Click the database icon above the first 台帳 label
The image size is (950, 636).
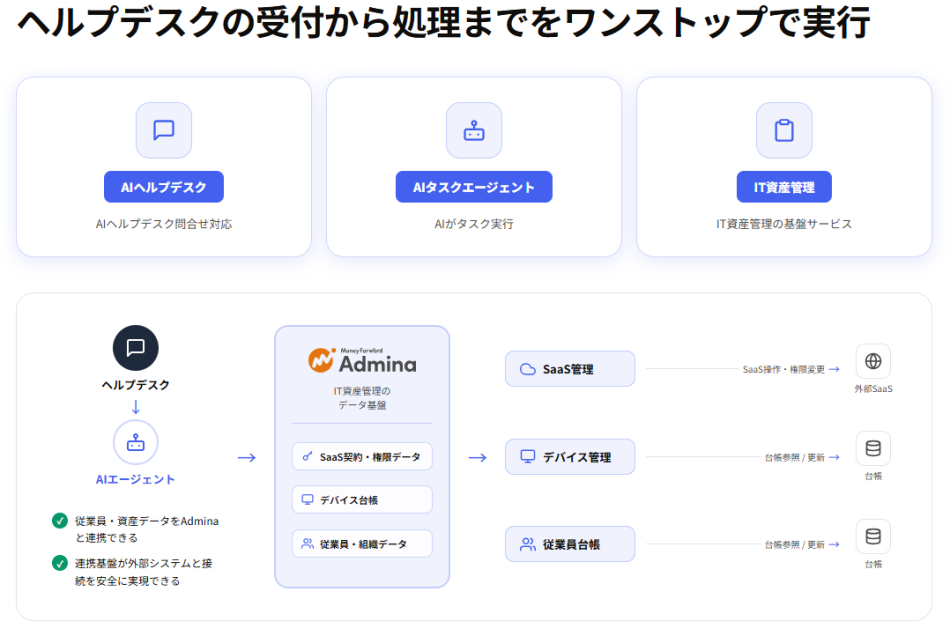coord(872,448)
